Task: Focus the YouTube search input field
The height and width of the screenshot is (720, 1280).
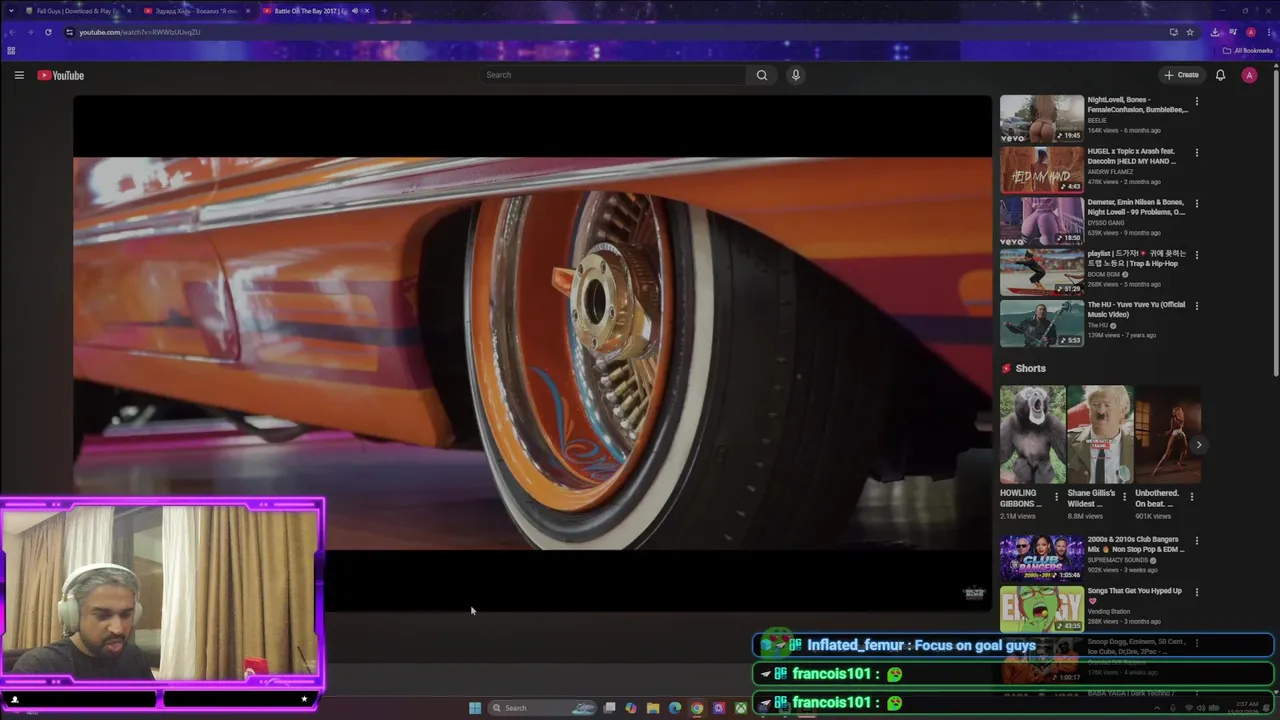Action: pos(612,75)
